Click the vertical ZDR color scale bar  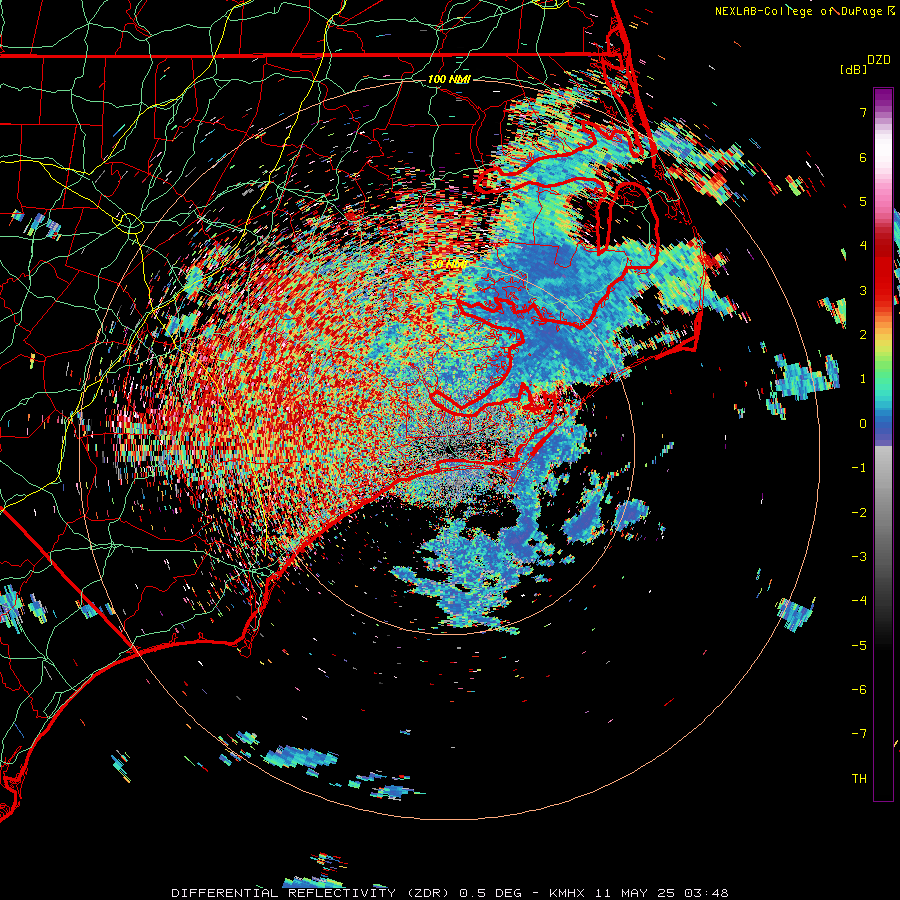[x=883, y=444]
